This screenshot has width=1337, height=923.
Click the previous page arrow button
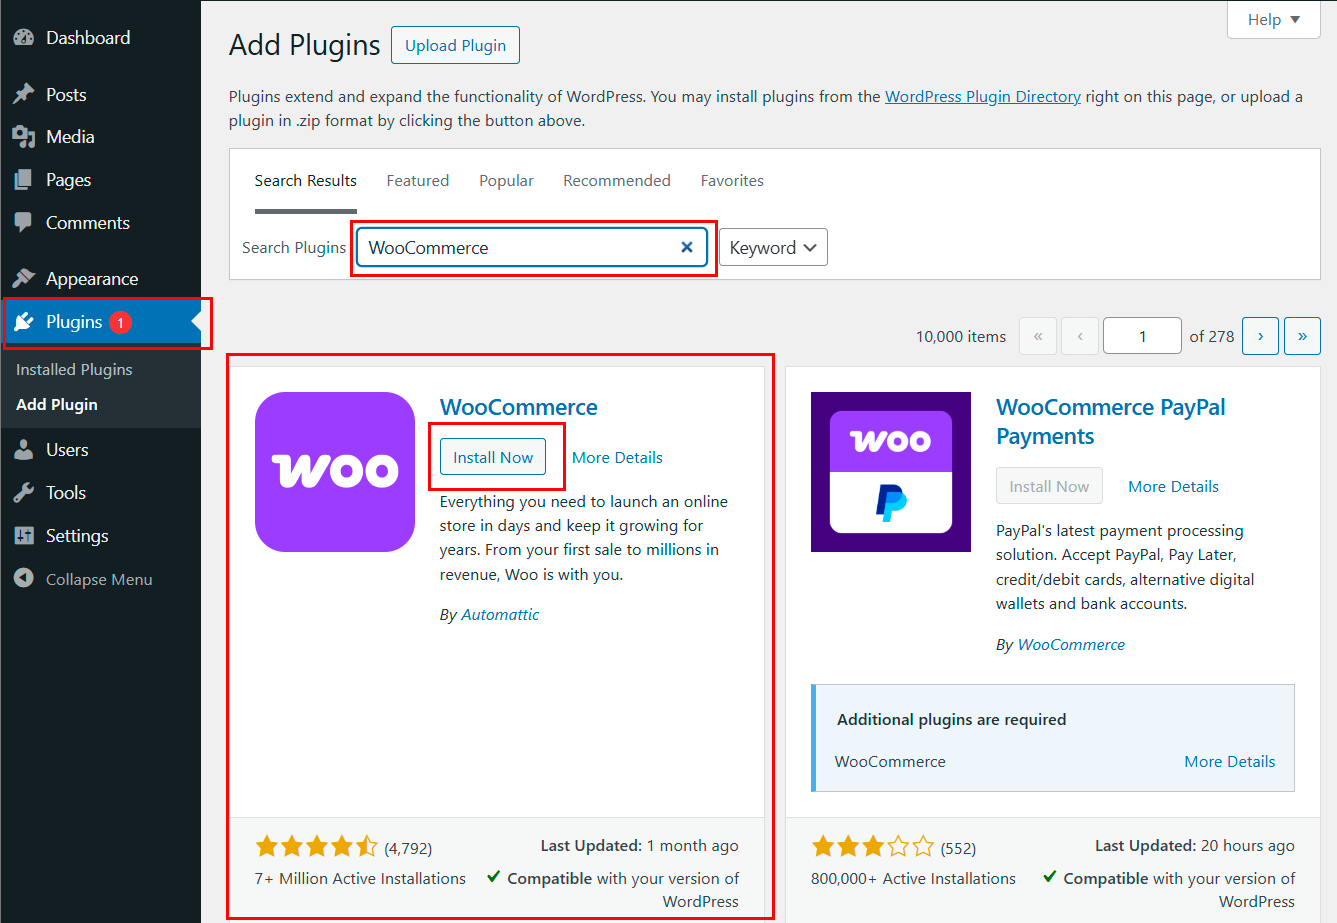pos(1080,336)
